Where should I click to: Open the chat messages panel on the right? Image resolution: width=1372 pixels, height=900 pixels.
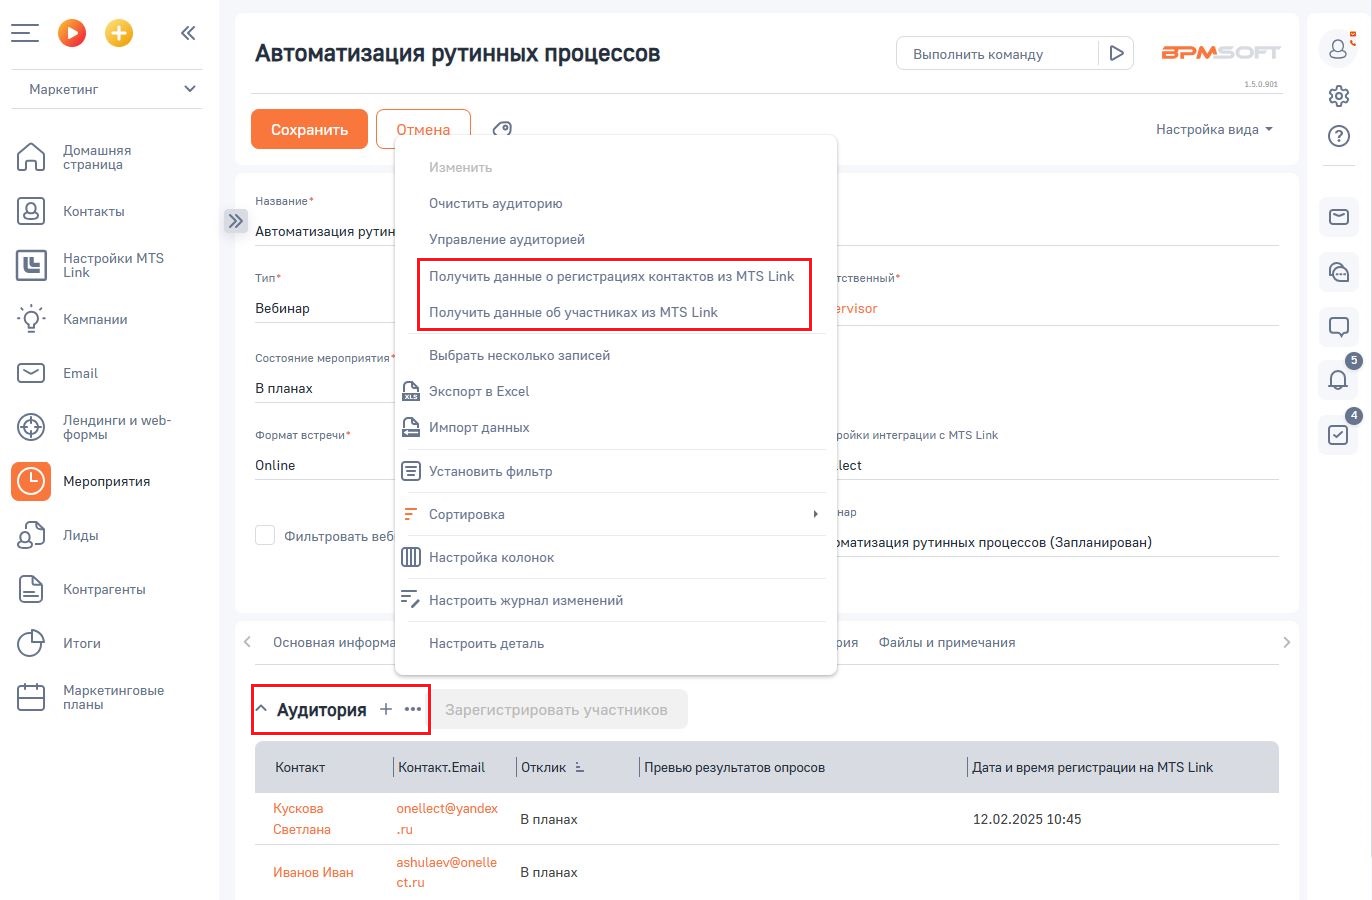click(1338, 326)
